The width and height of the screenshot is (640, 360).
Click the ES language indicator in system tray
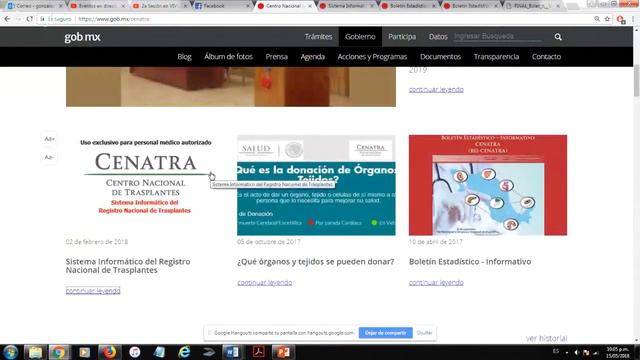556,351
